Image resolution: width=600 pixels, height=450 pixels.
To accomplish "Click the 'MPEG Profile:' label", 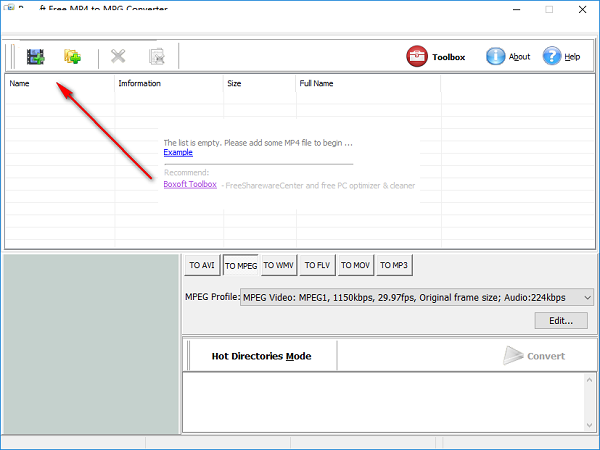I will pos(212,297).
